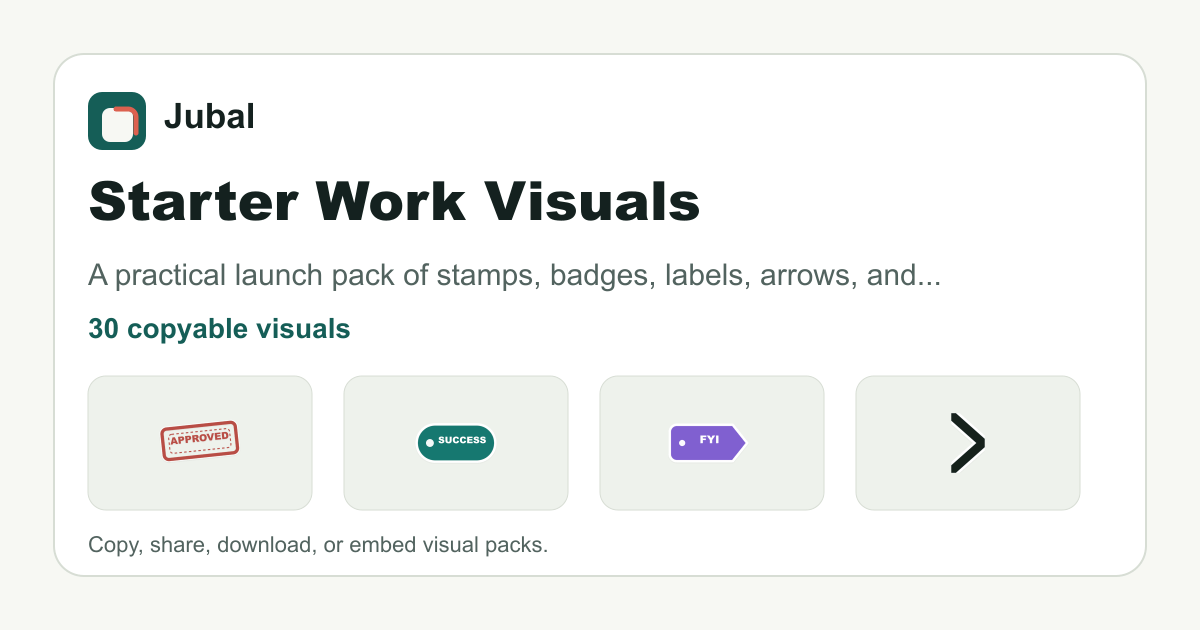Click the hole dot on FYI tag

682,443
